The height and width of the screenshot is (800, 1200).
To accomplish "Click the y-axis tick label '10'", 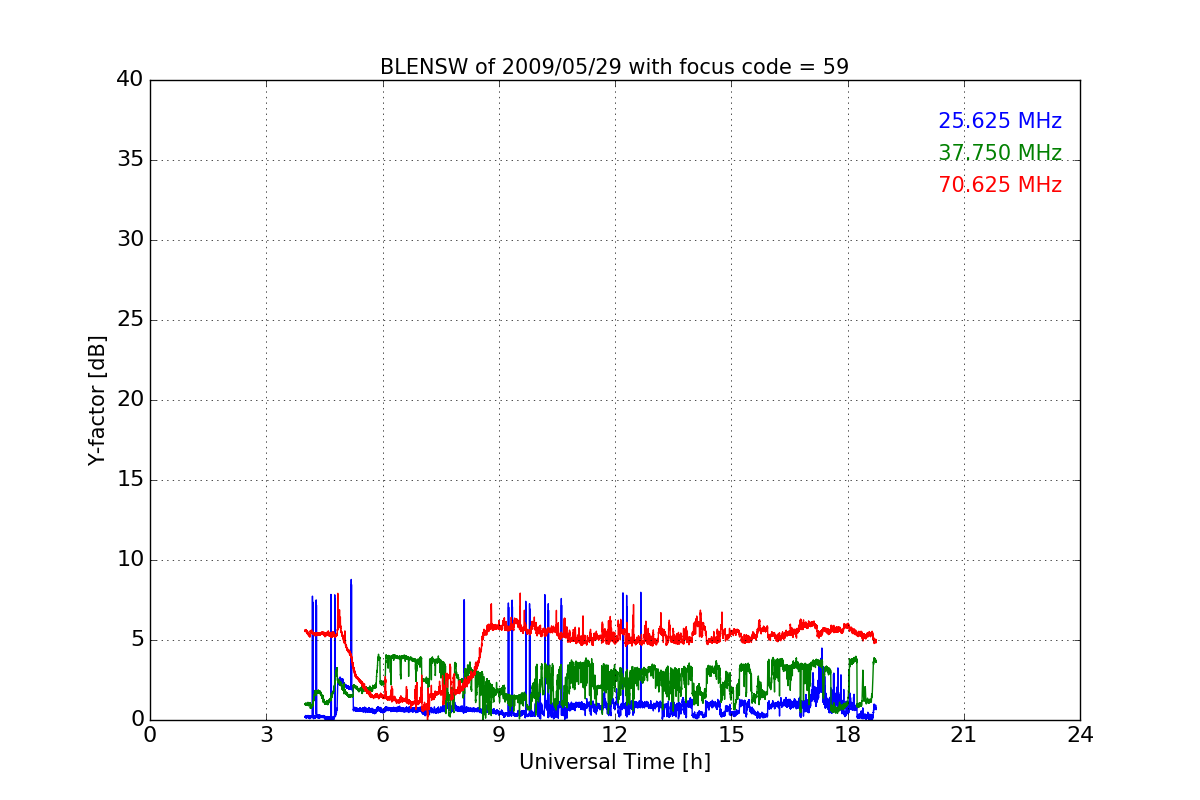I will [x=130, y=560].
